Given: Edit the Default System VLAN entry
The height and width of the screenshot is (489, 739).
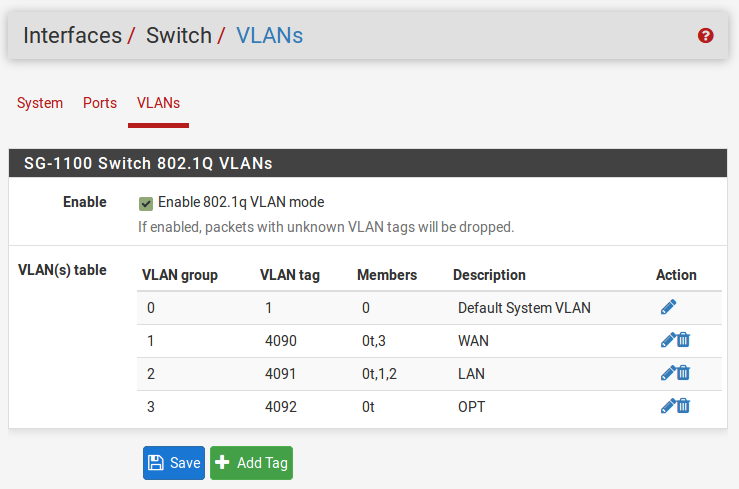Looking at the screenshot, I should 669,307.
